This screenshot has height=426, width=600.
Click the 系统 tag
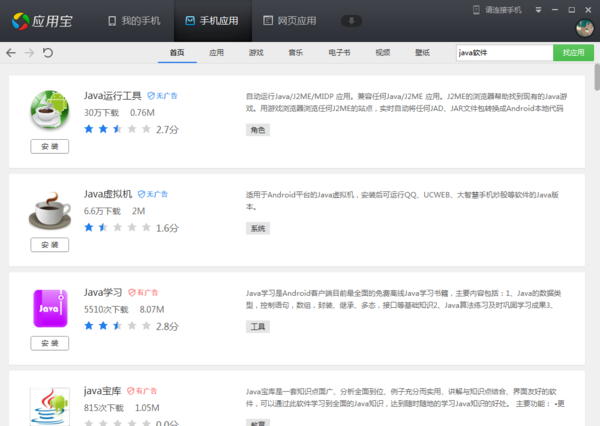258,229
